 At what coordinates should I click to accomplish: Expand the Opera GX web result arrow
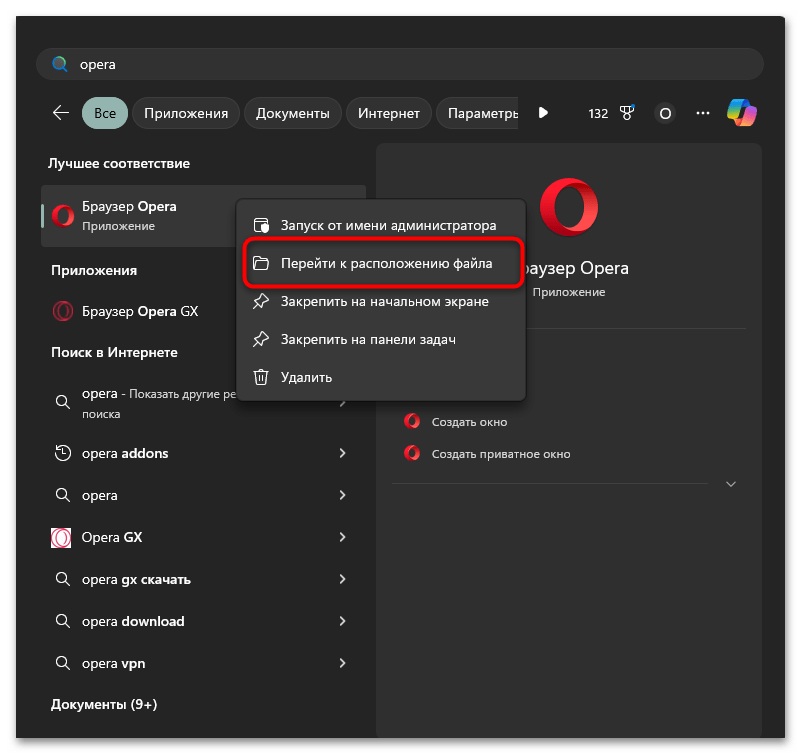[342, 537]
